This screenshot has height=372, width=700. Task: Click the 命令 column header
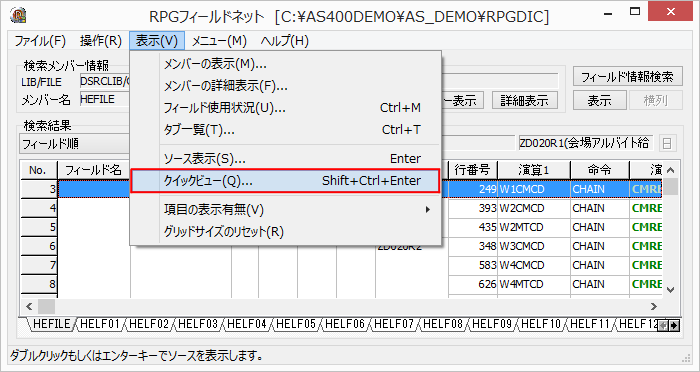click(x=600, y=170)
